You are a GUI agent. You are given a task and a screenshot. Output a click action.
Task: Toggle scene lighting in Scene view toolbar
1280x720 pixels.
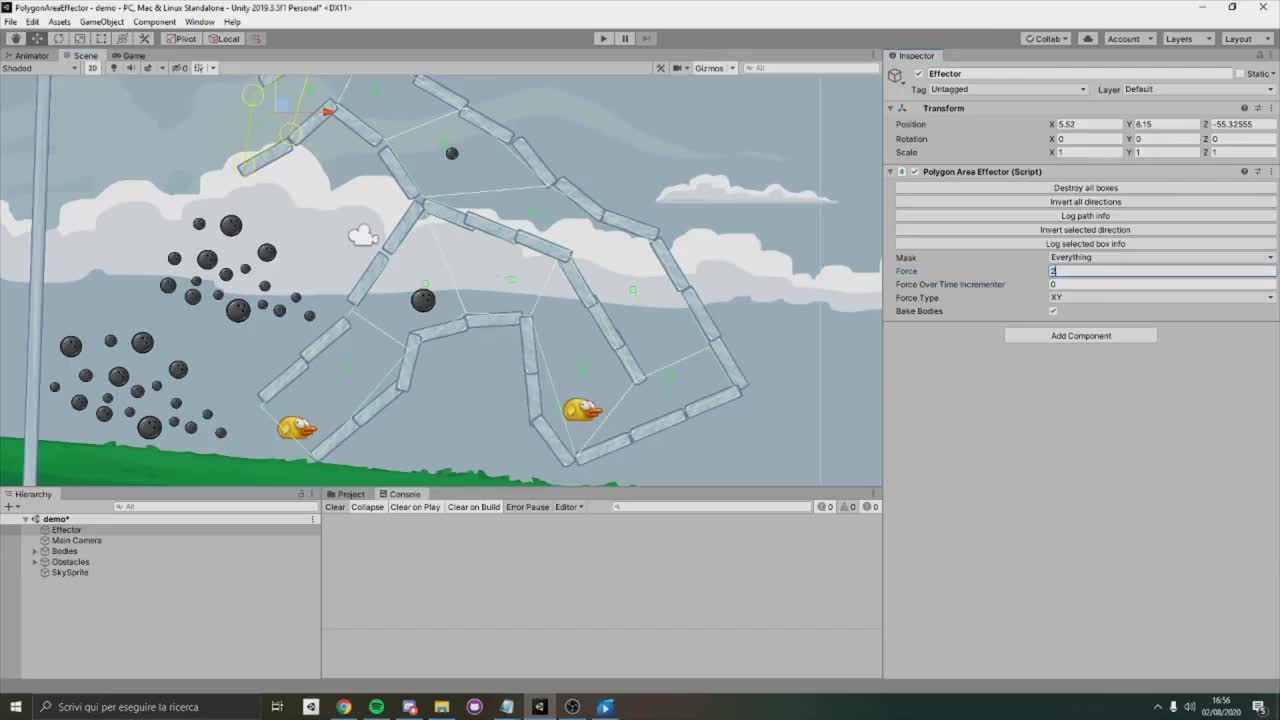[113, 68]
